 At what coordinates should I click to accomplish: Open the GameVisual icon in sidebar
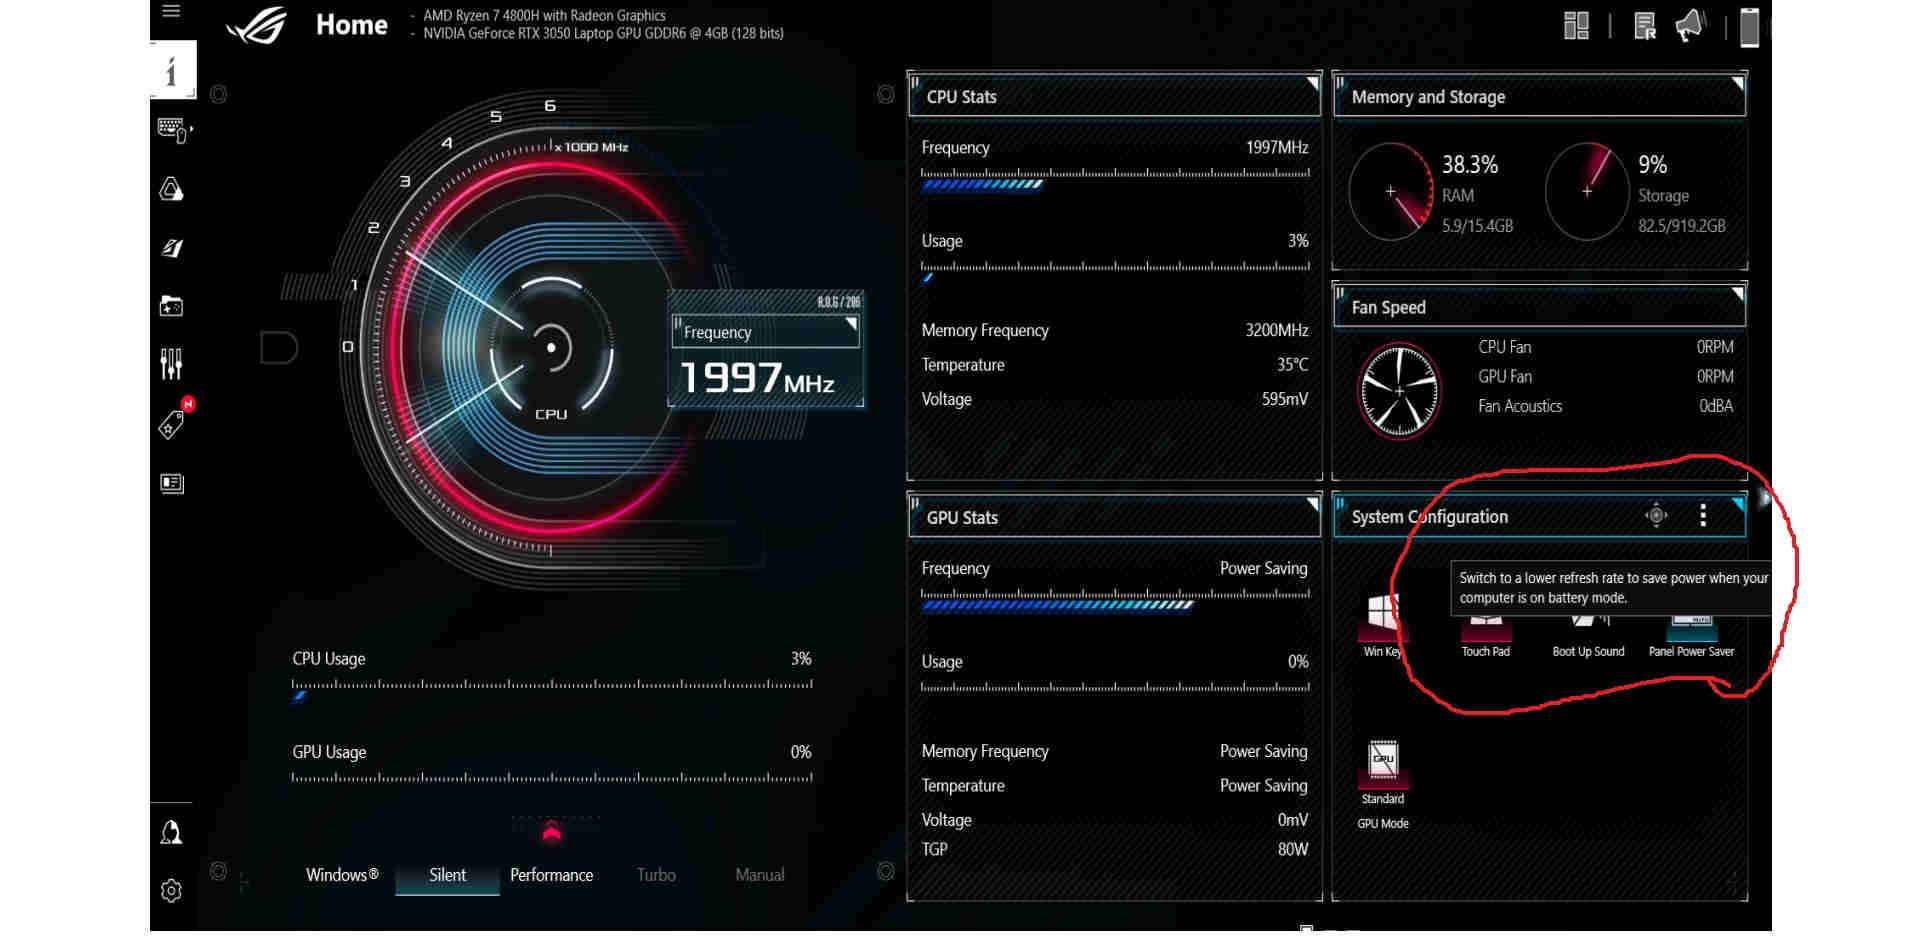172,248
